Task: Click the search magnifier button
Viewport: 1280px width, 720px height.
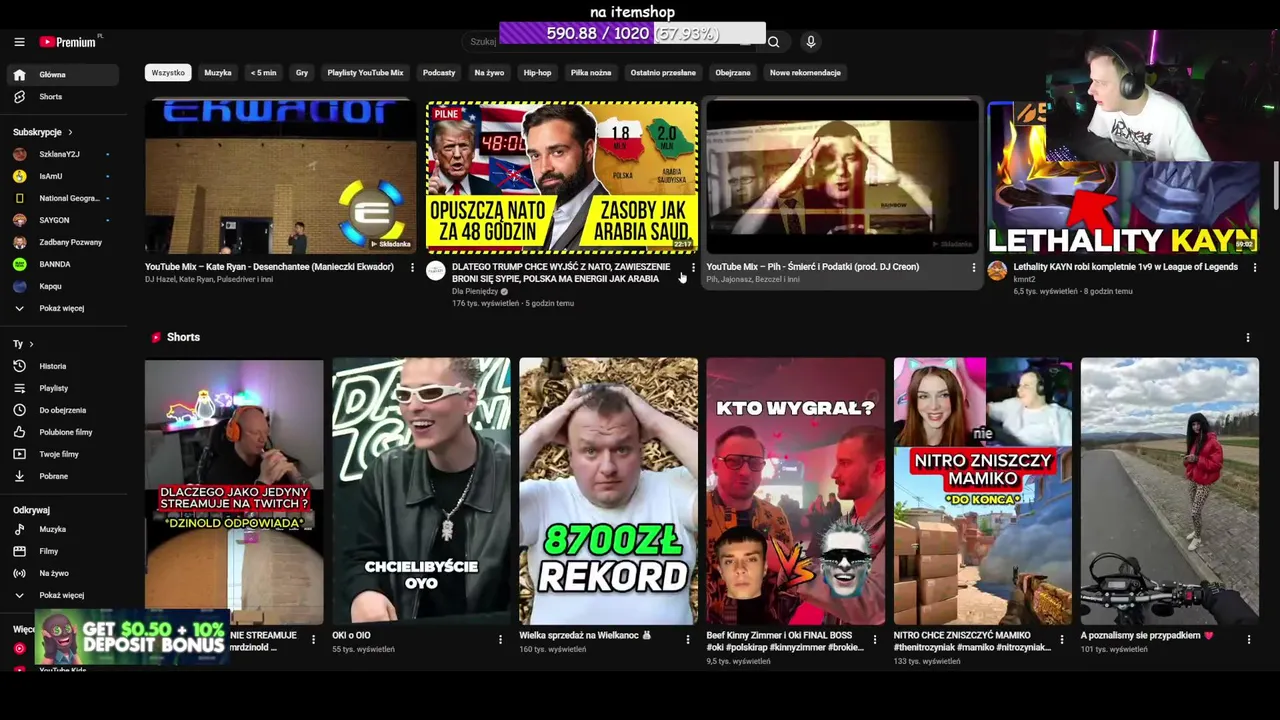Action: click(x=773, y=42)
